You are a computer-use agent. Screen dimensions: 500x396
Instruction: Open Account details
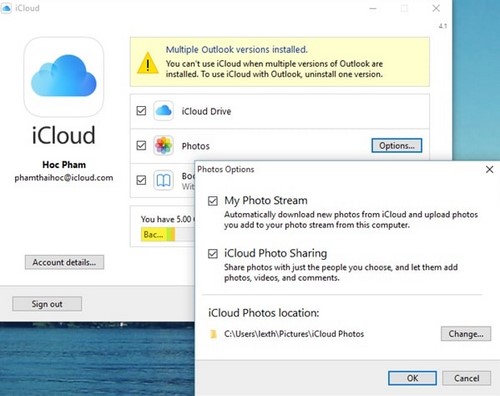point(64,262)
